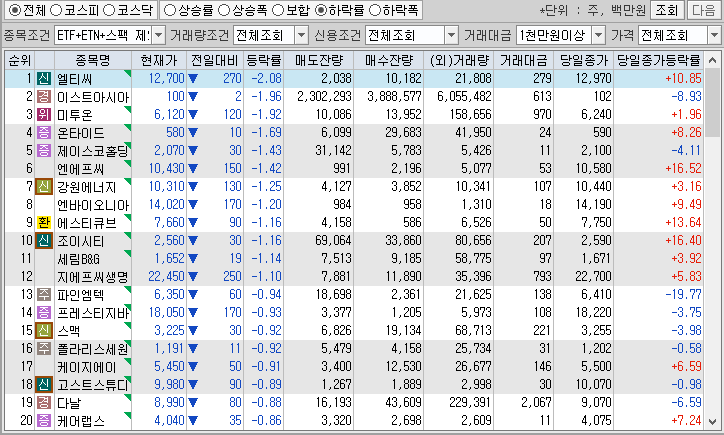The width and height of the screenshot is (724, 435).
Task: Select stock name 케이지에이
Action: coord(86,367)
